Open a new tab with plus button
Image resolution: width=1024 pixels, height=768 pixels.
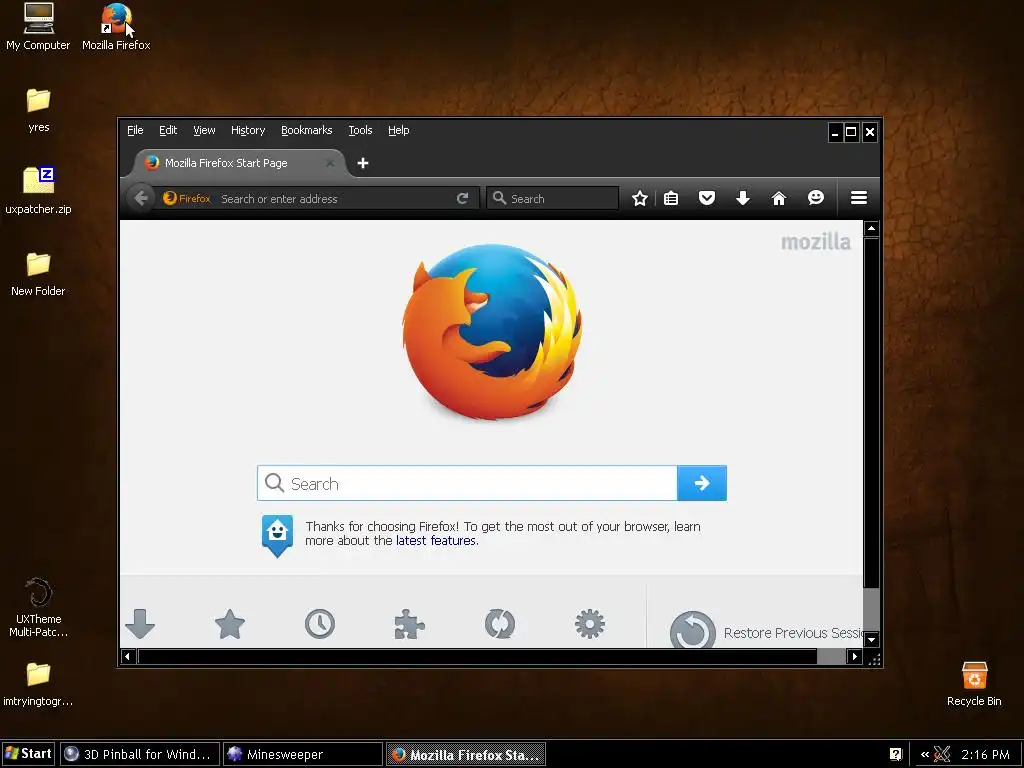363,163
